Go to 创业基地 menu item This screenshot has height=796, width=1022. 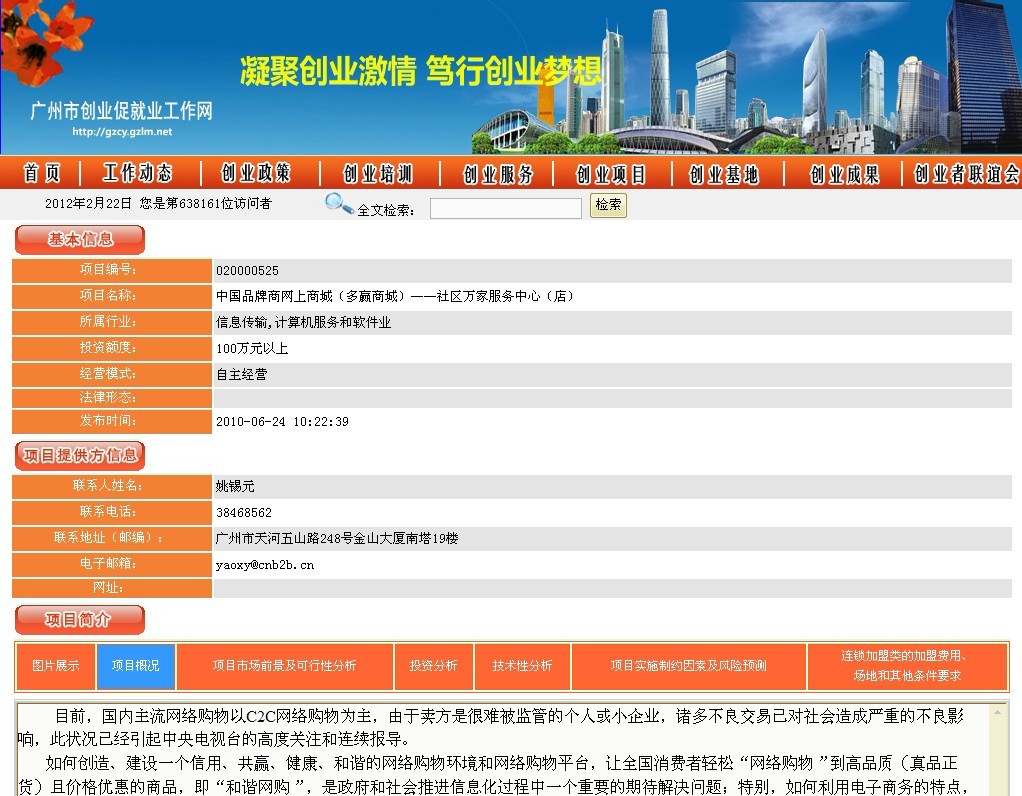724,174
